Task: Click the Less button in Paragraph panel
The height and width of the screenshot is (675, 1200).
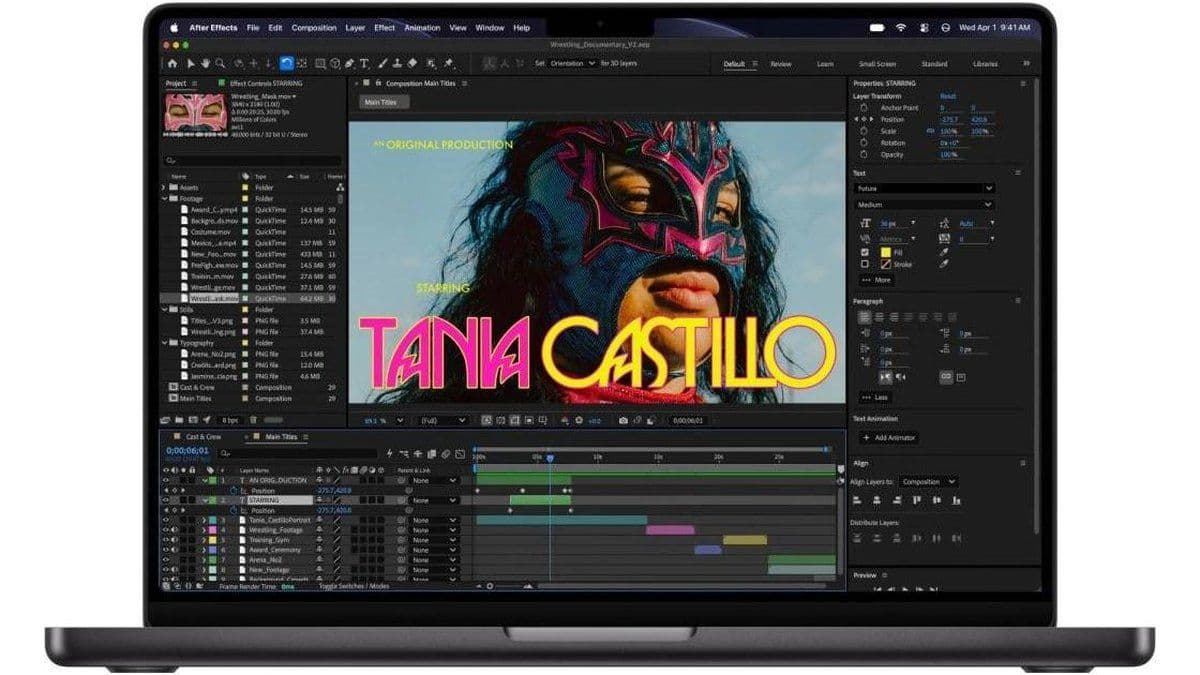Action: [875, 397]
